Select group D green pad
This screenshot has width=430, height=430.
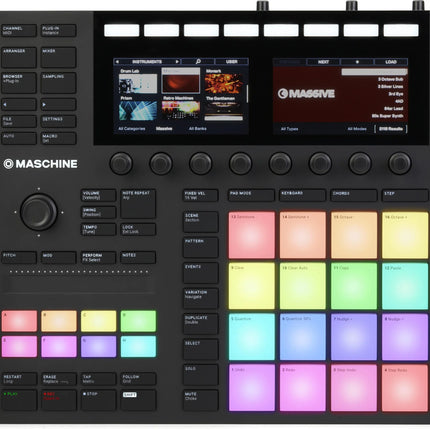(138, 321)
